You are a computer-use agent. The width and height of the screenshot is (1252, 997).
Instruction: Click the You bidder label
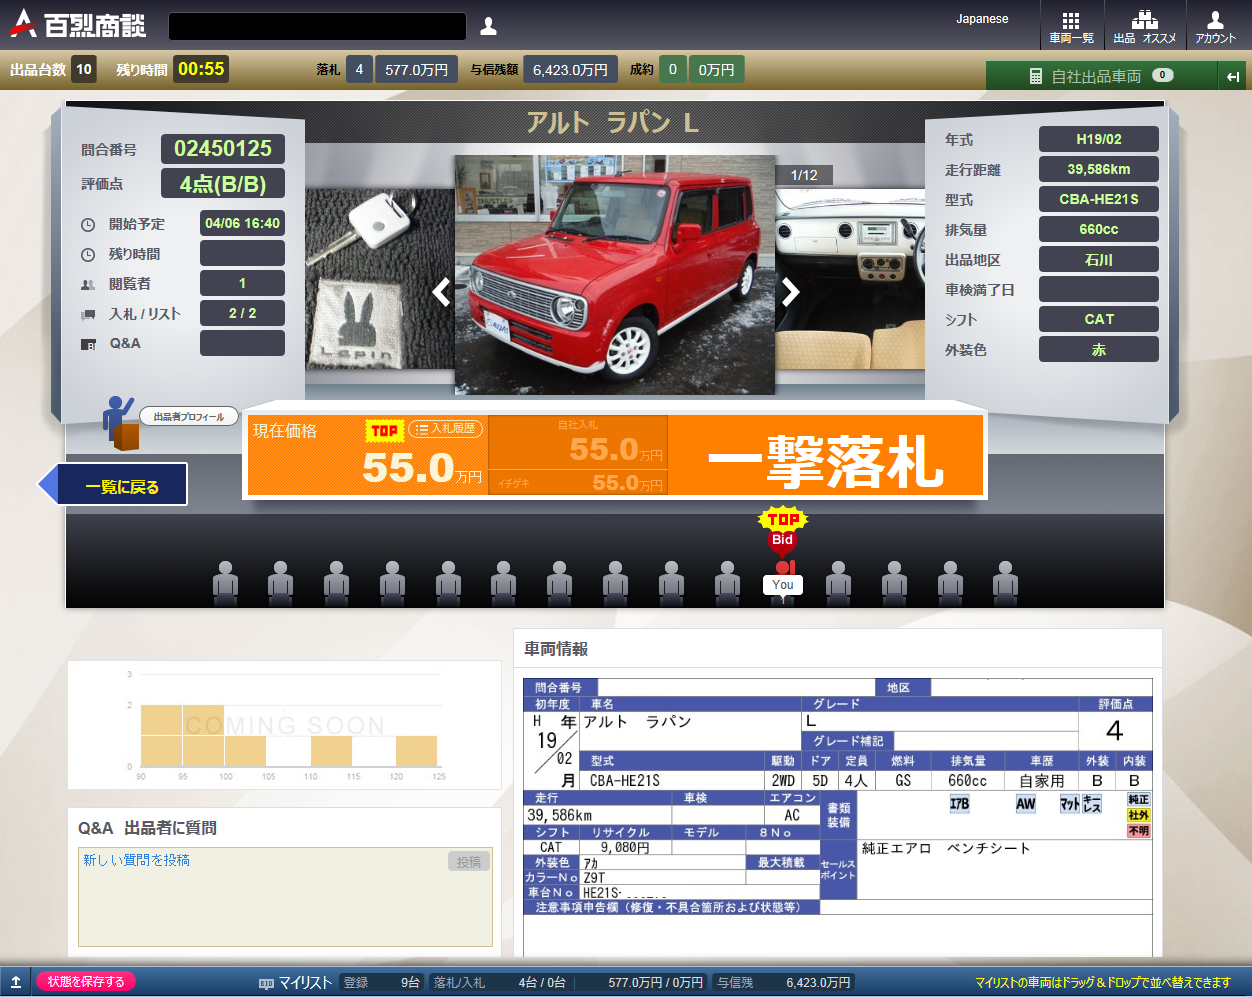tap(783, 585)
